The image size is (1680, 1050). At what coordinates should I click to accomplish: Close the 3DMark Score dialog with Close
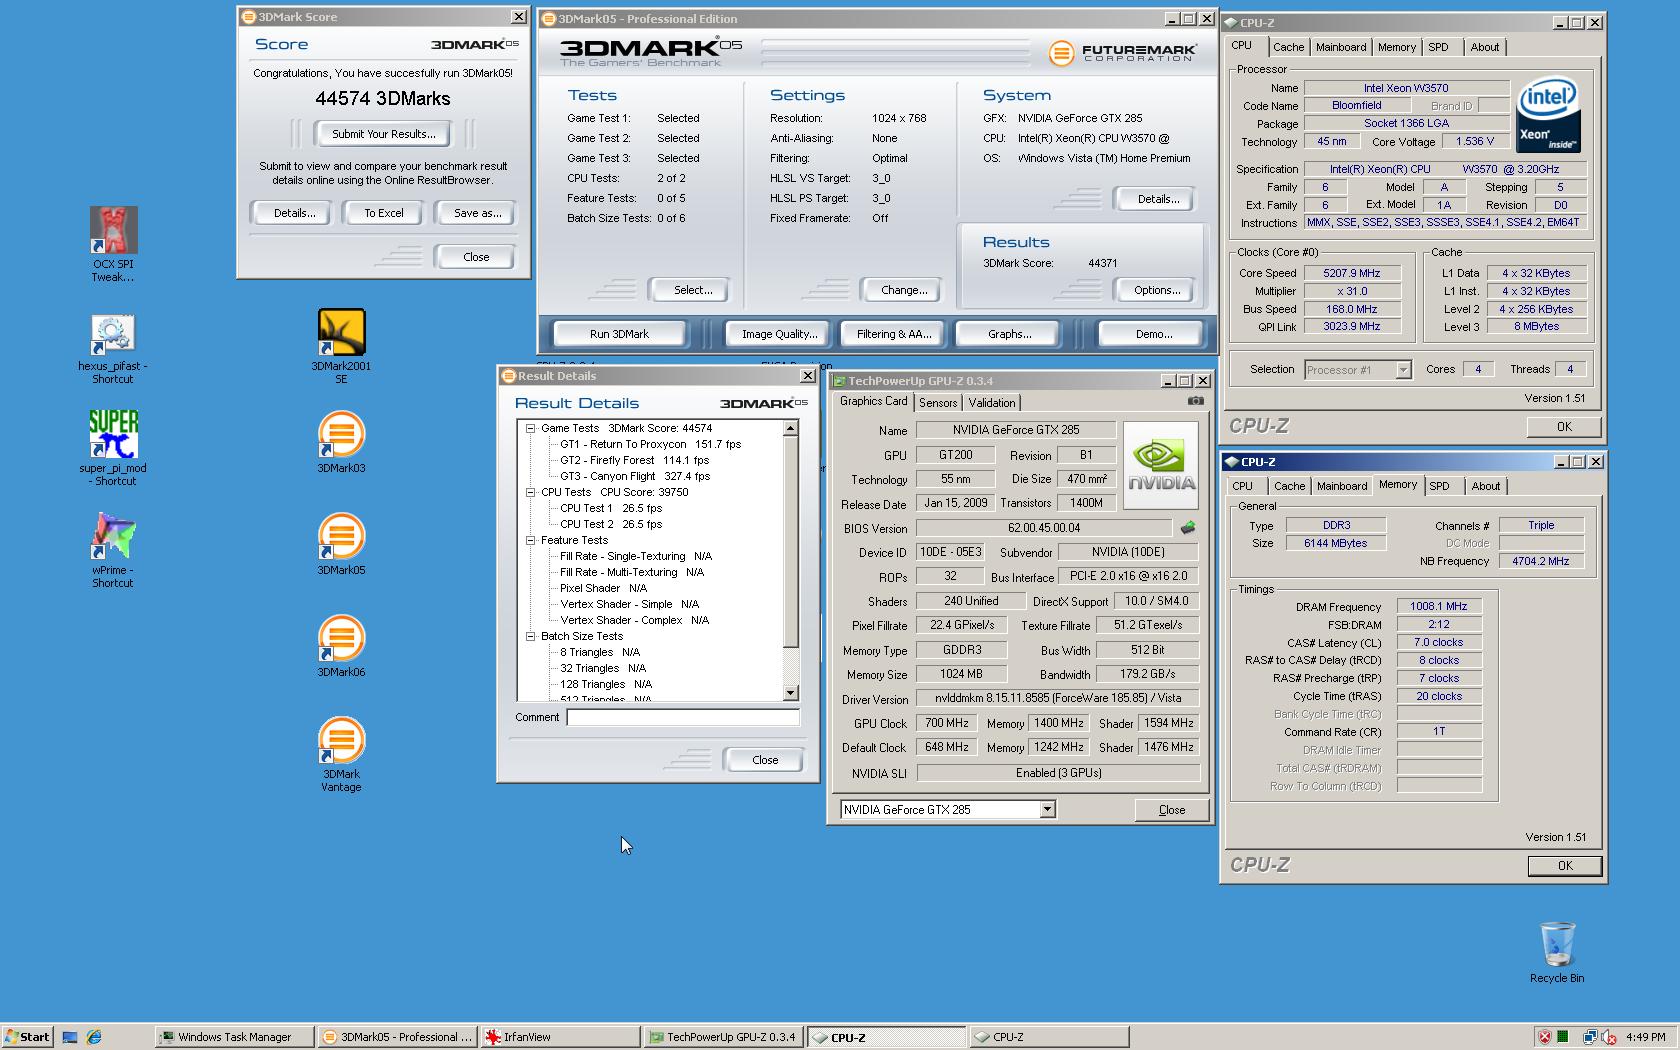(476, 257)
